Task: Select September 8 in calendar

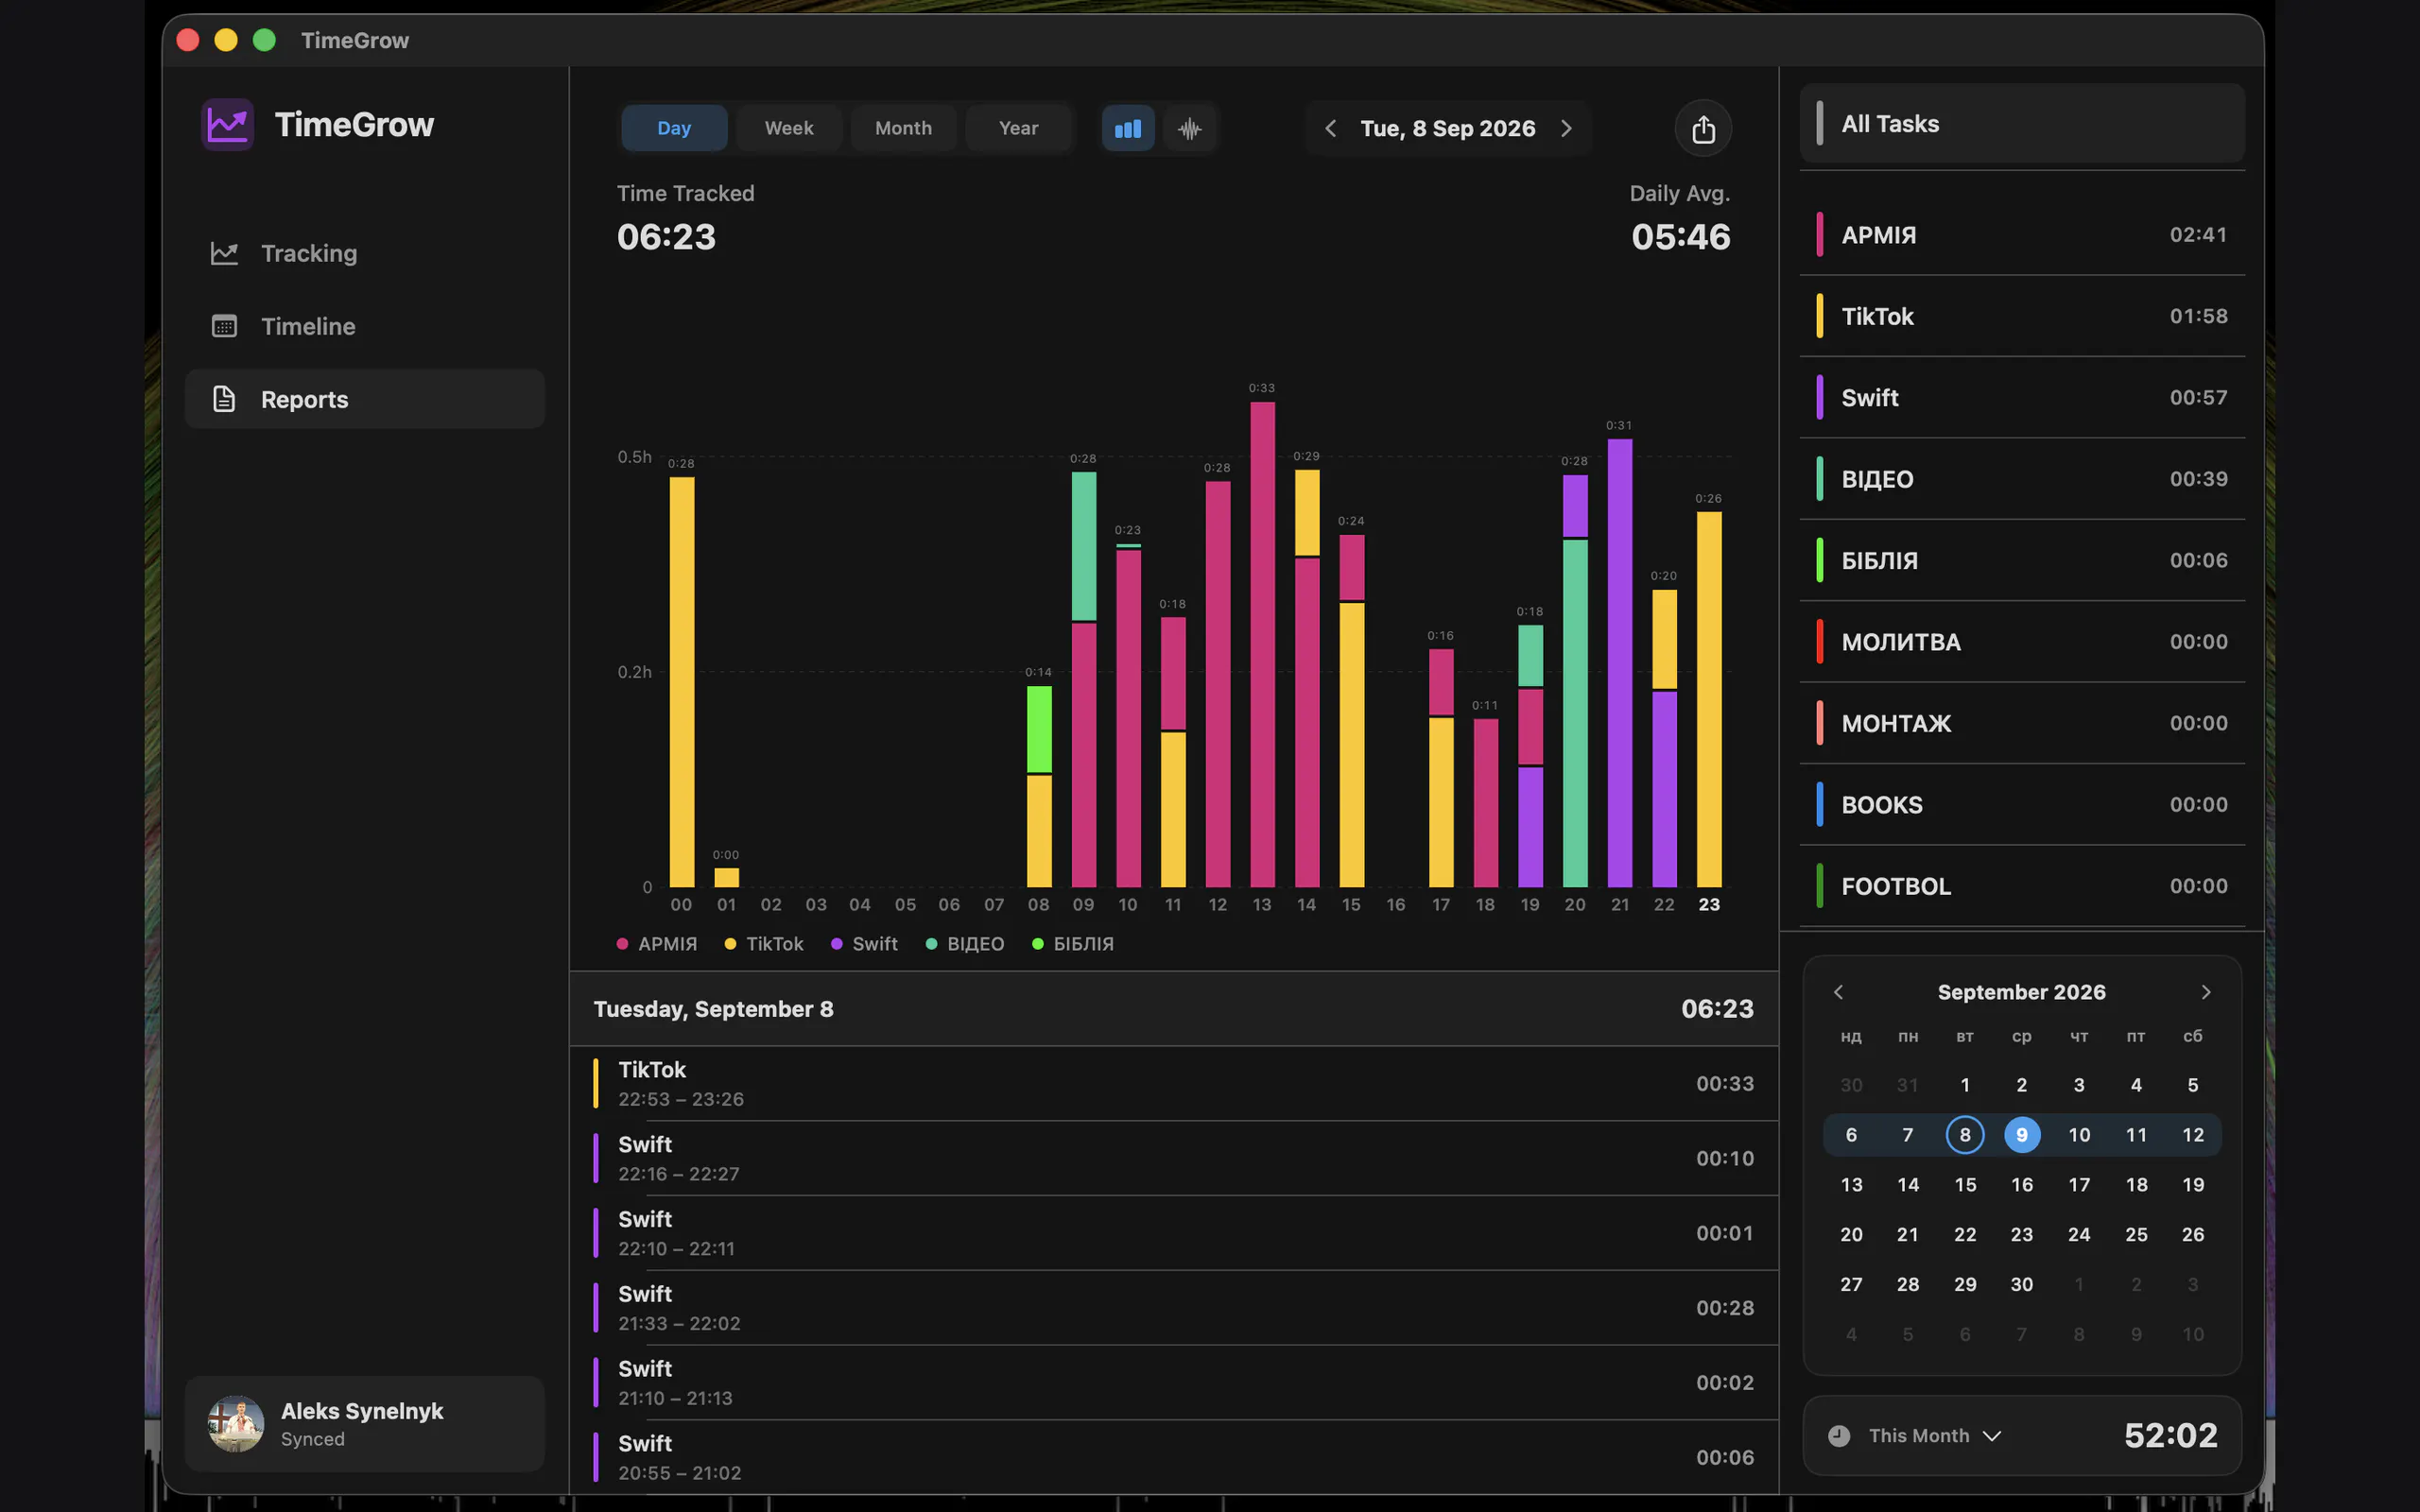Action: [x=1965, y=1135]
